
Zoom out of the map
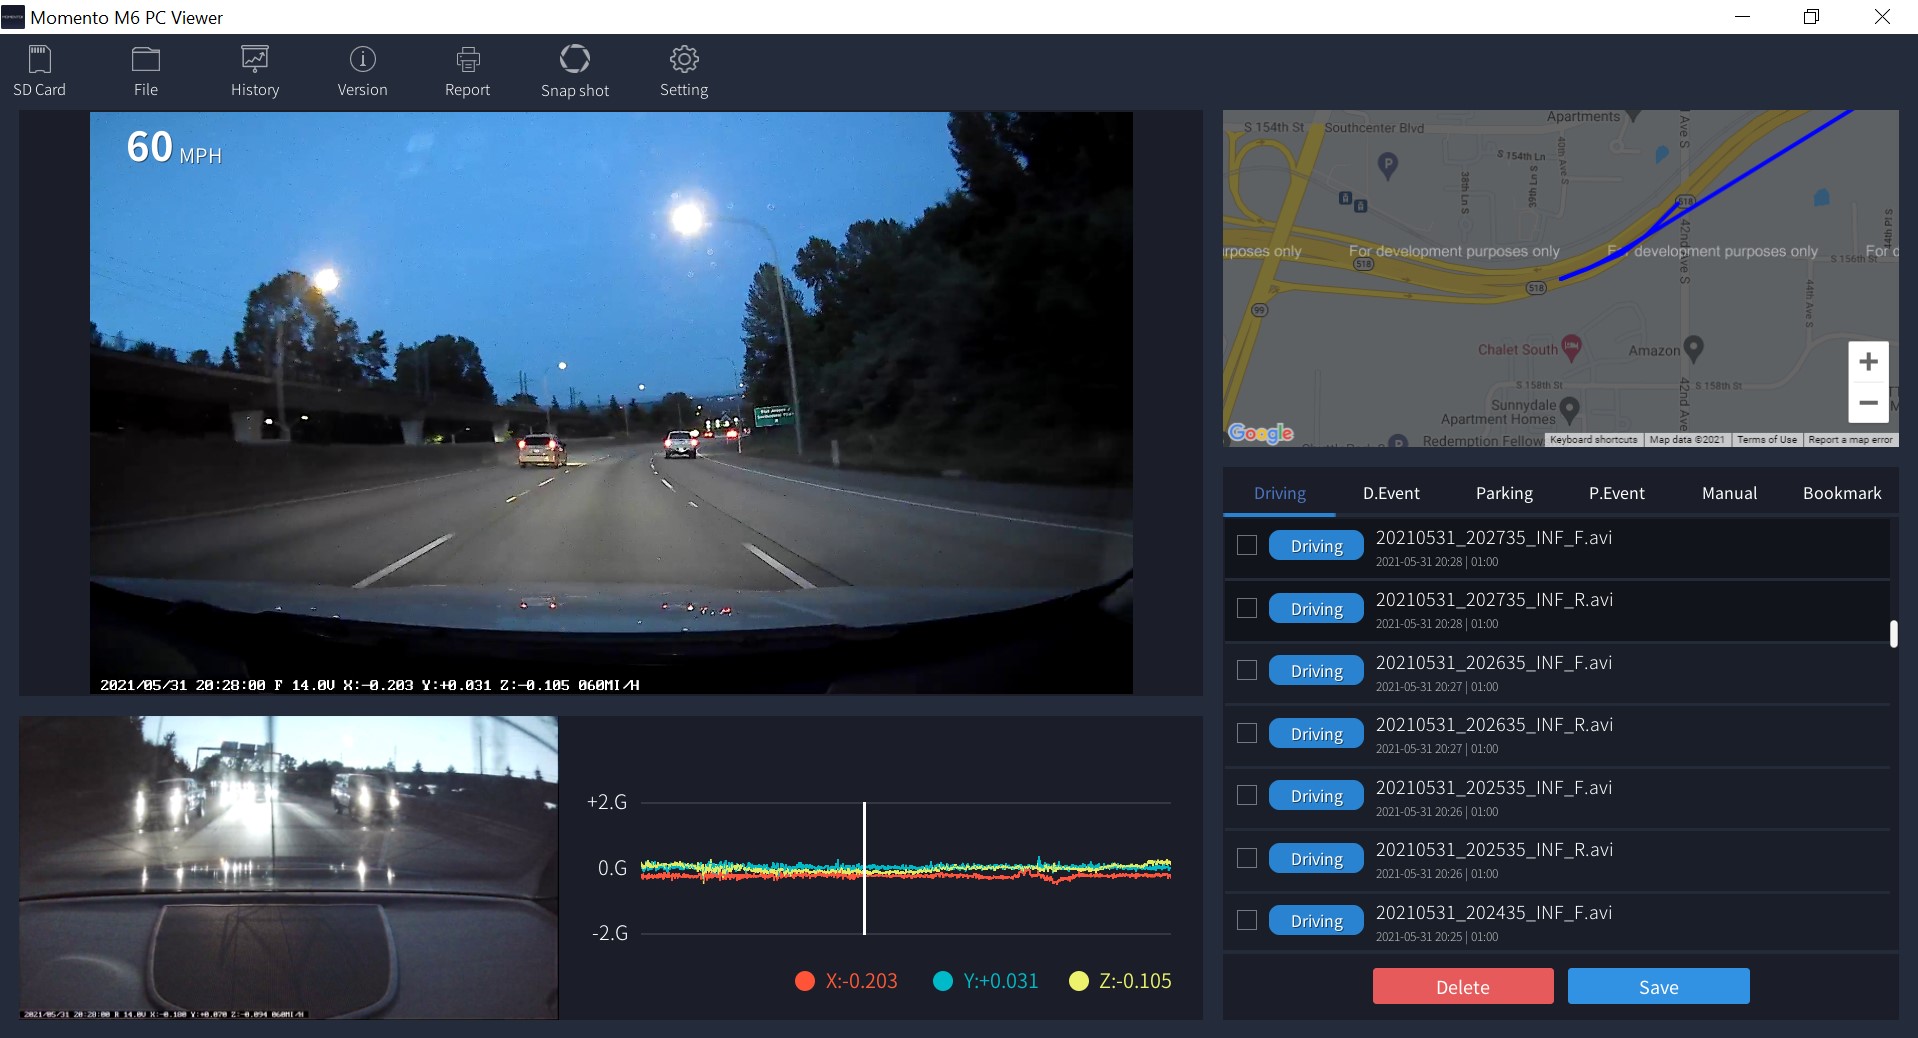[x=1868, y=403]
